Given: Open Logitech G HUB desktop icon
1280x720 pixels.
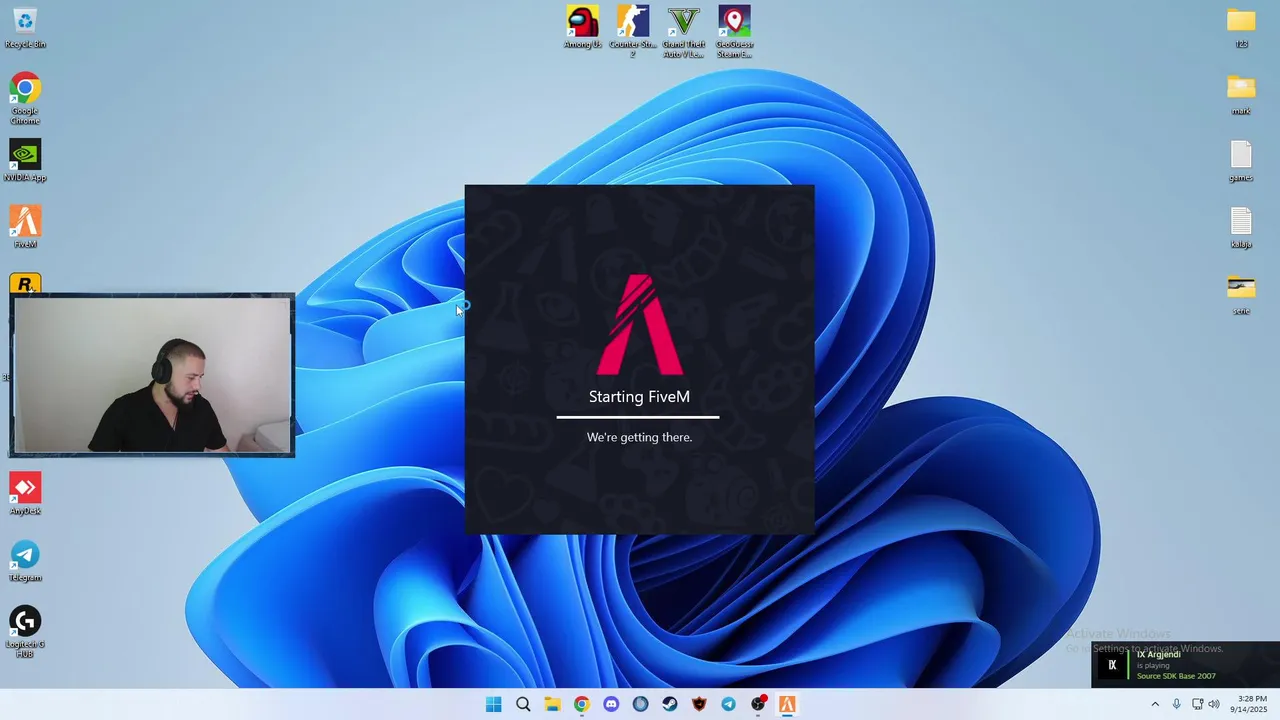Looking at the screenshot, I should [x=25, y=632].
